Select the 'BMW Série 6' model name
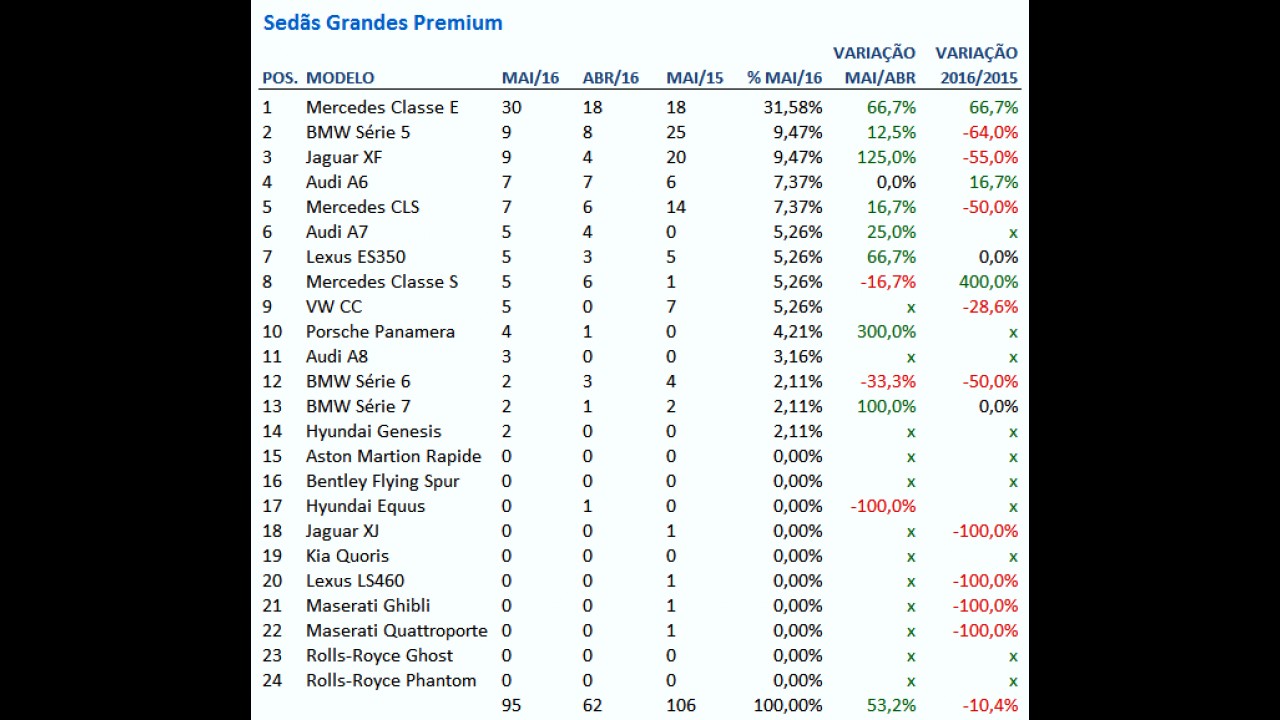This screenshot has width=1280, height=720. (x=358, y=382)
